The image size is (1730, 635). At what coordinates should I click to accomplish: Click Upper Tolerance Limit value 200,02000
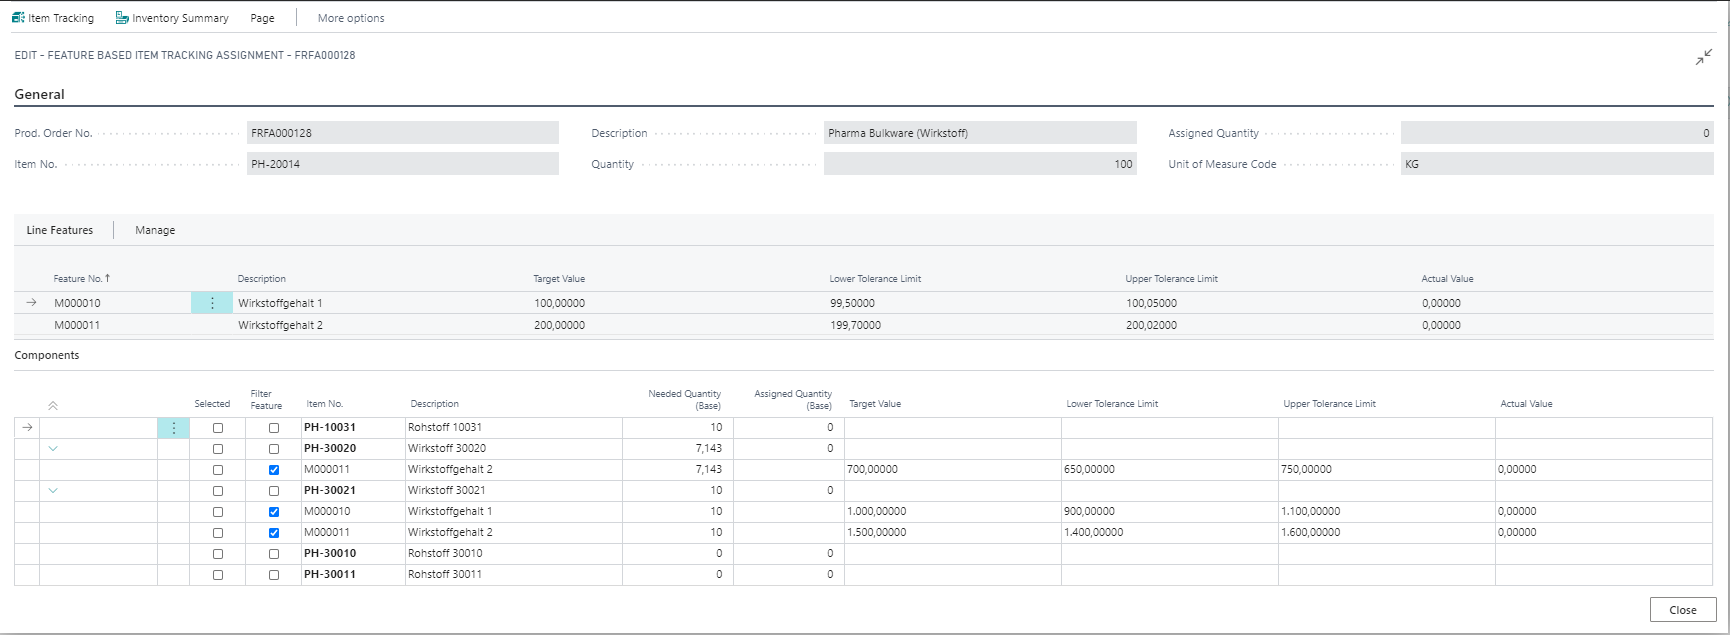coord(1151,325)
